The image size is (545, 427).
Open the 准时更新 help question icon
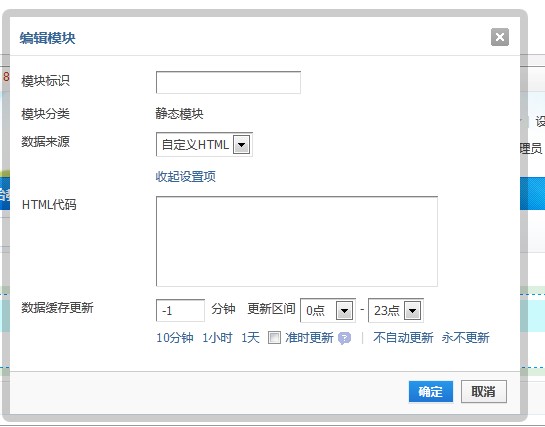[x=344, y=338]
